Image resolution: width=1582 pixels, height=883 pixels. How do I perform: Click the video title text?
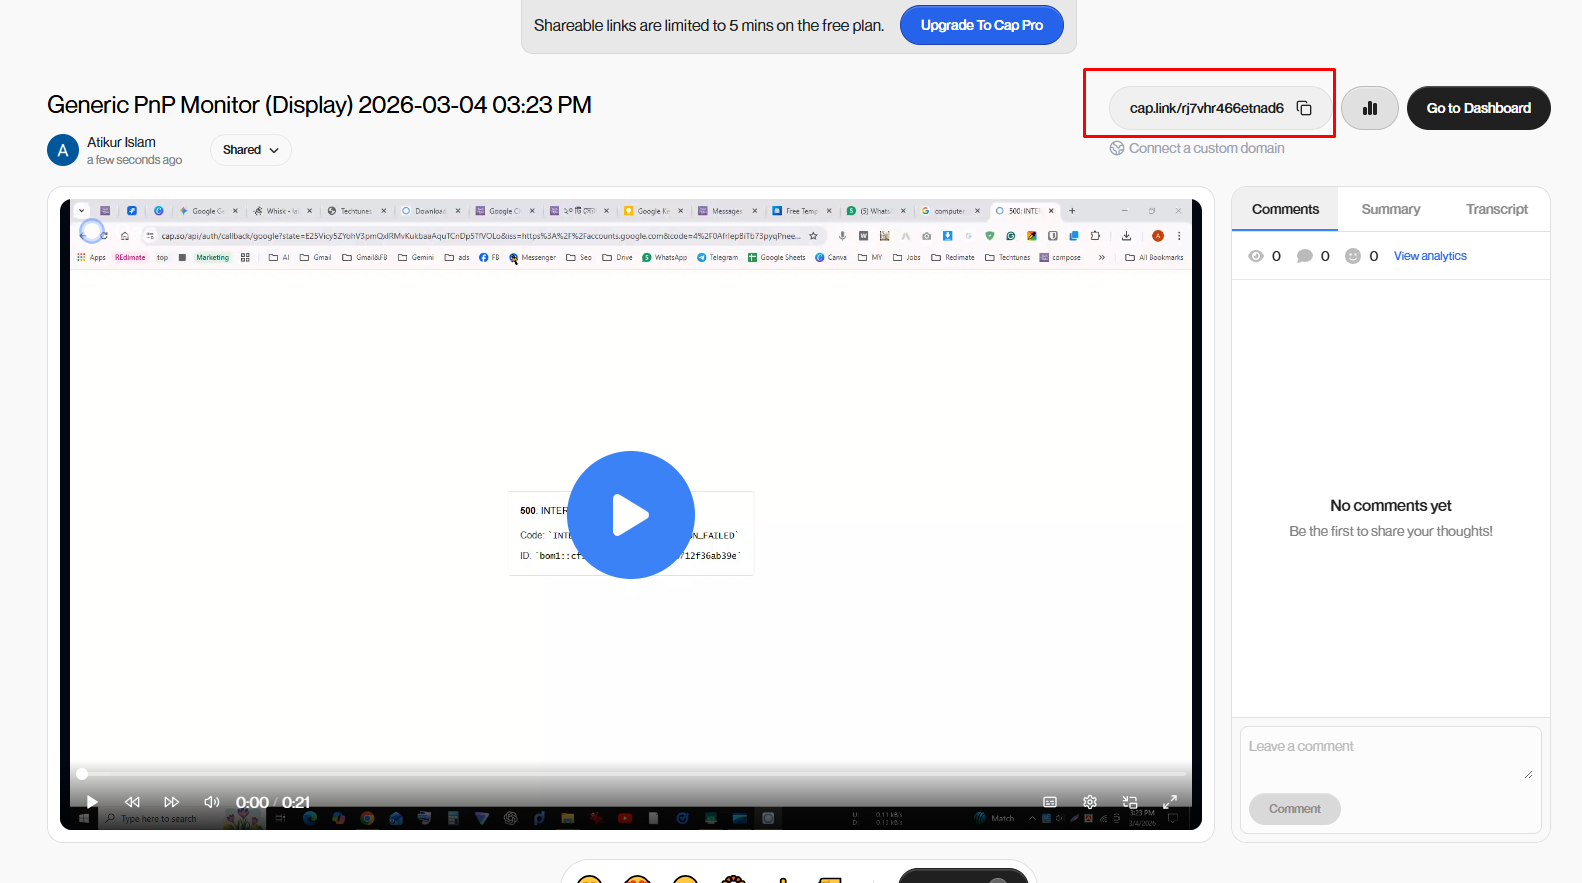click(x=319, y=105)
